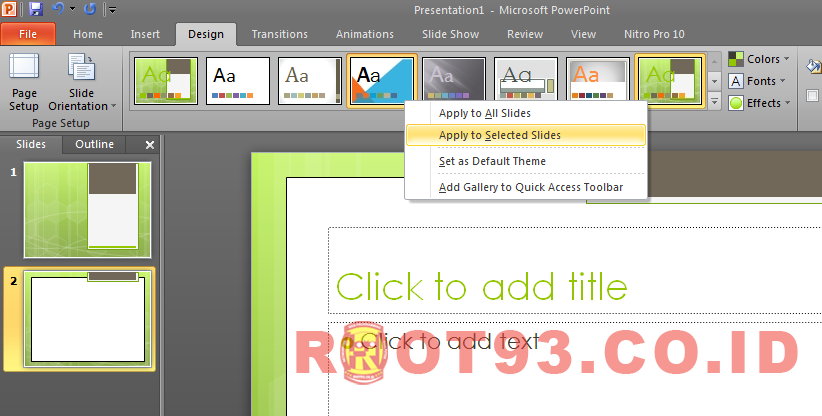Select the last highlighted green theme thumbnail

pyautogui.click(x=670, y=81)
